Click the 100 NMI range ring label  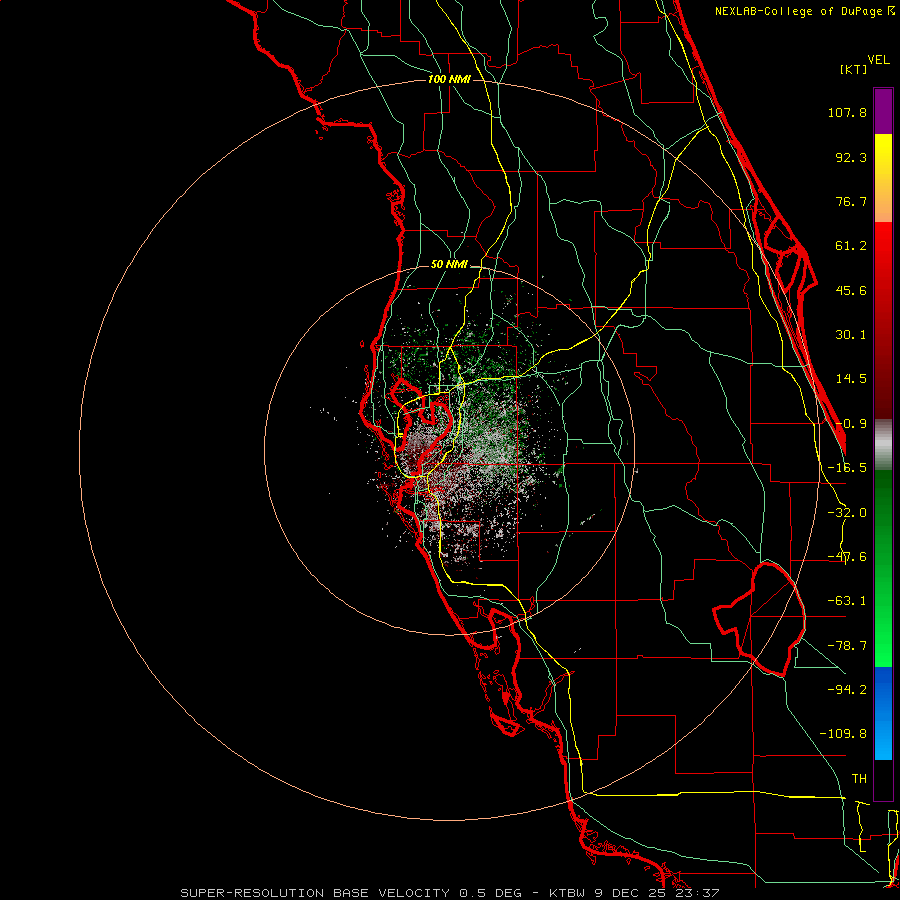(x=449, y=79)
